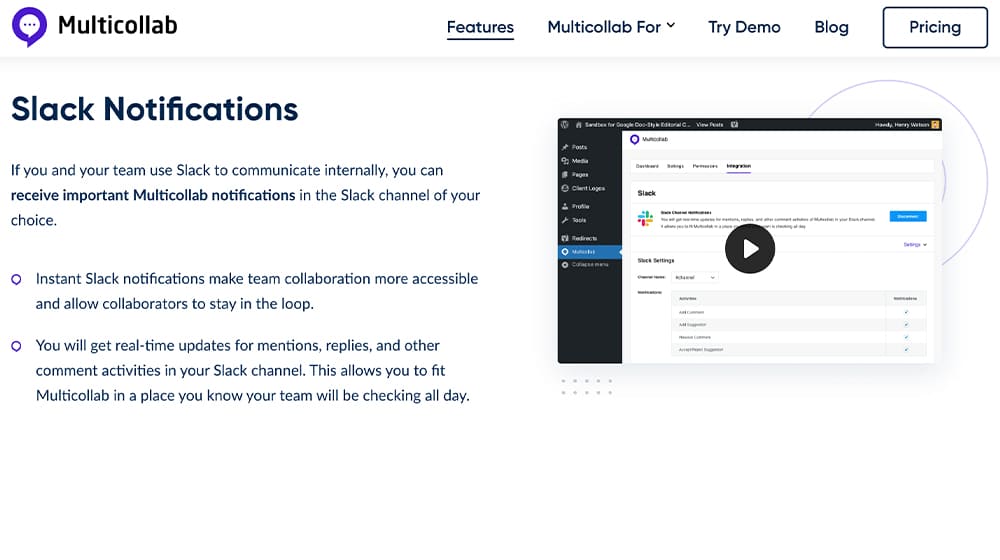Click the bullet circle beside 'You will get real-time updates'
This screenshot has height=560, width=1000.
(17, 346)
